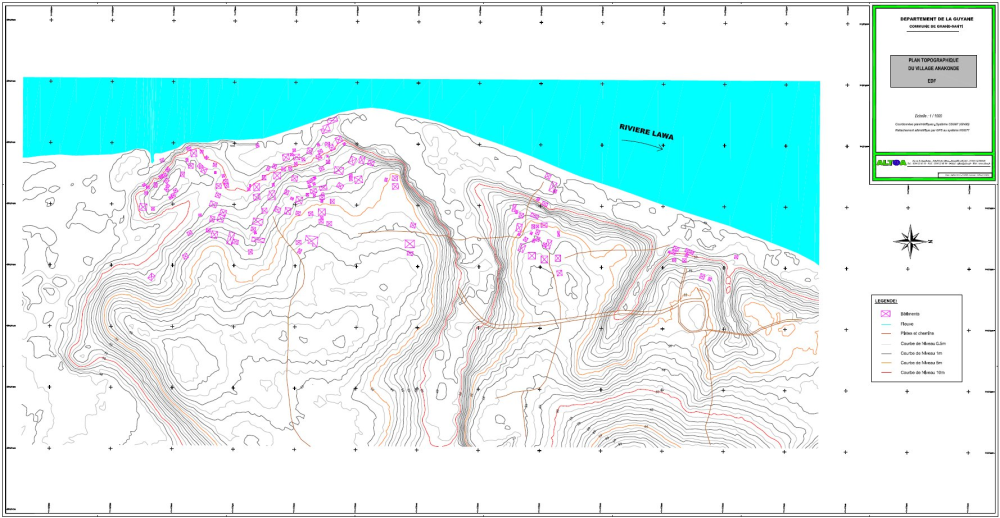Click the Bâtiments legend label
The image size is (1000, 518).
click(x=910, y=314)
